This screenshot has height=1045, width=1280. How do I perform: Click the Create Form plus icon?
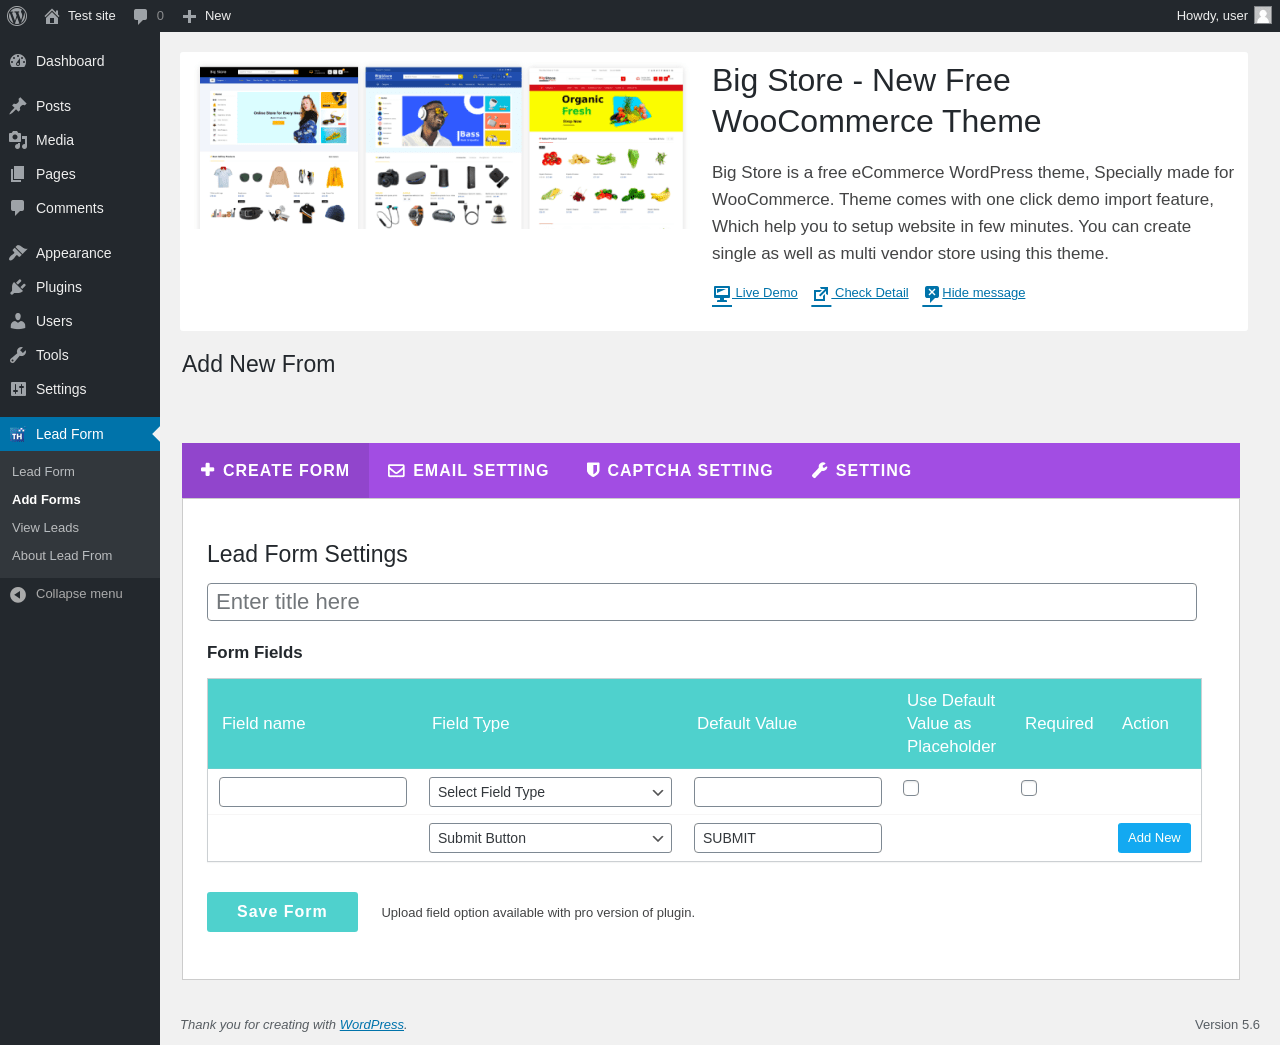[x=208, y=469]
